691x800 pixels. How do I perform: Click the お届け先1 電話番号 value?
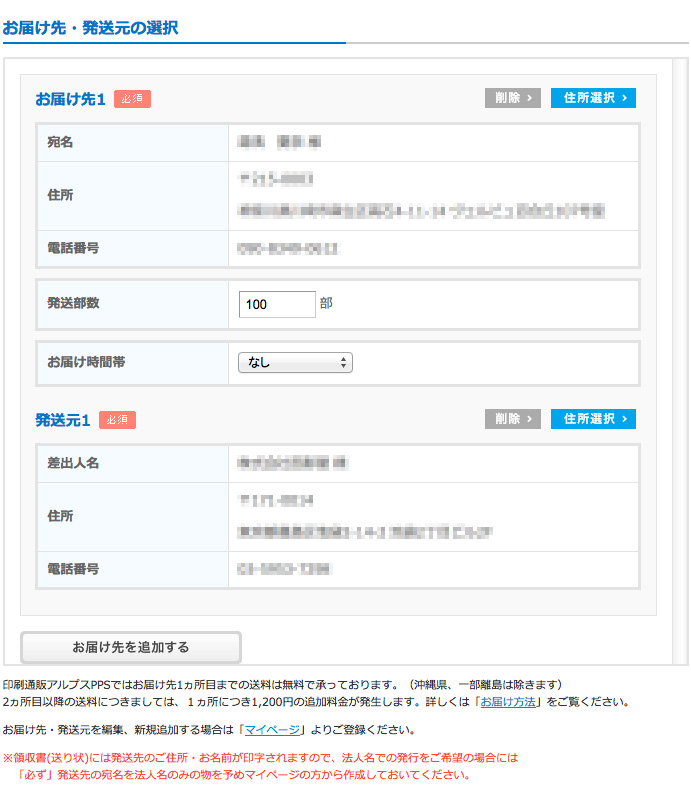(288, 248)
